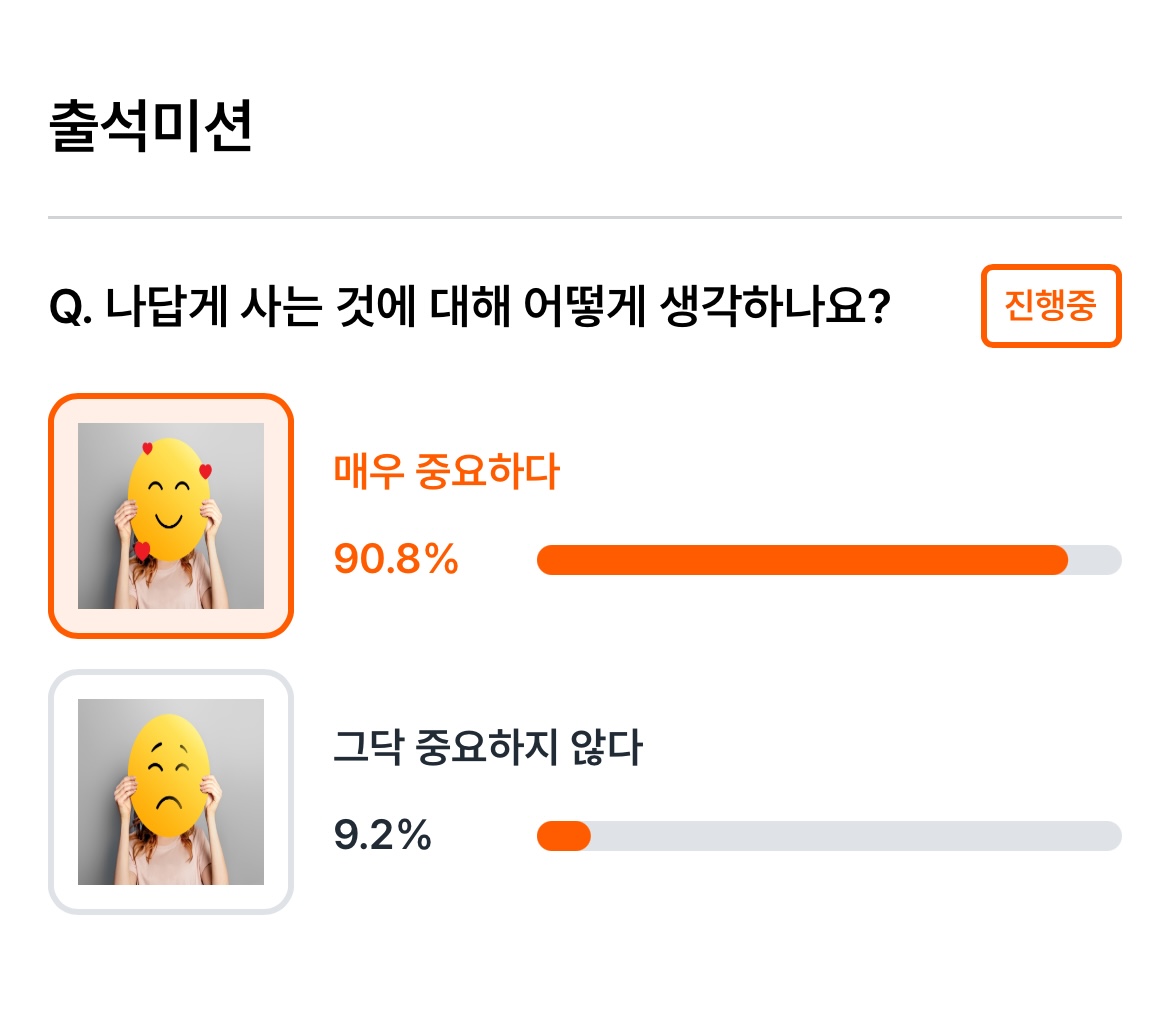Click the 9.2% percentage text

pyautogui.click(x=382, y=835)
